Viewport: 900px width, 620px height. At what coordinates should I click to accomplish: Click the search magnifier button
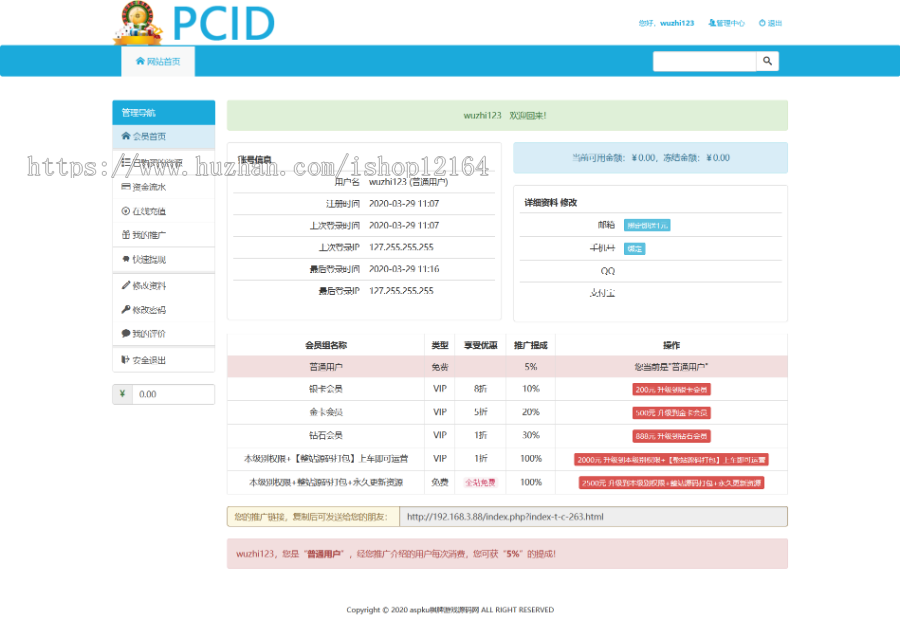(767, 61)
